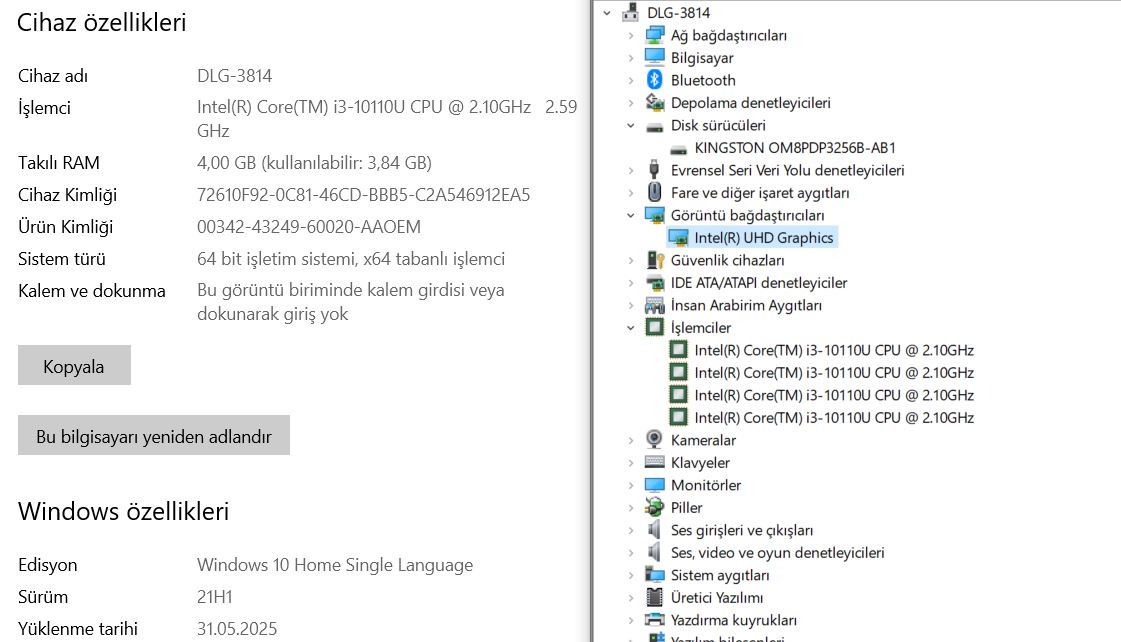Expand the Piller node arrow
Screen dimensions: 1121x642
click(x=631, y=508)
